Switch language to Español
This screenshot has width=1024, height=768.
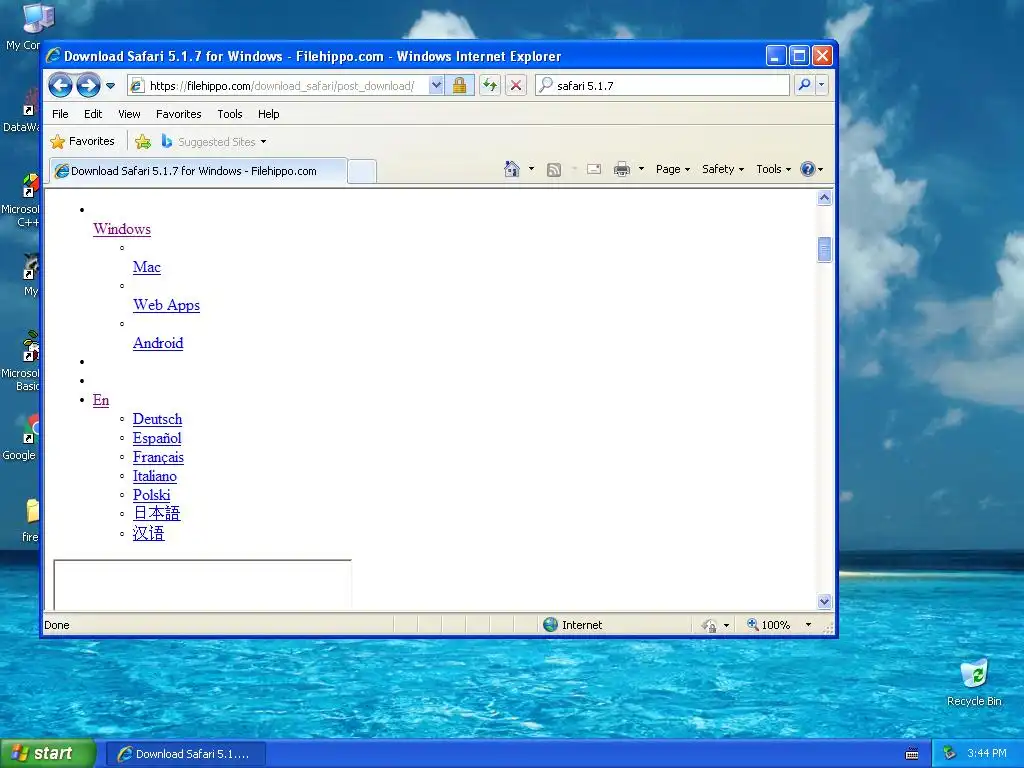(x=157, y=438)
